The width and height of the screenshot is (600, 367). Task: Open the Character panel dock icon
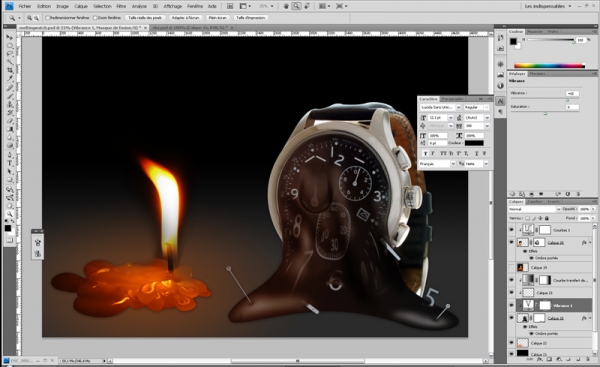tap(500, 101)
